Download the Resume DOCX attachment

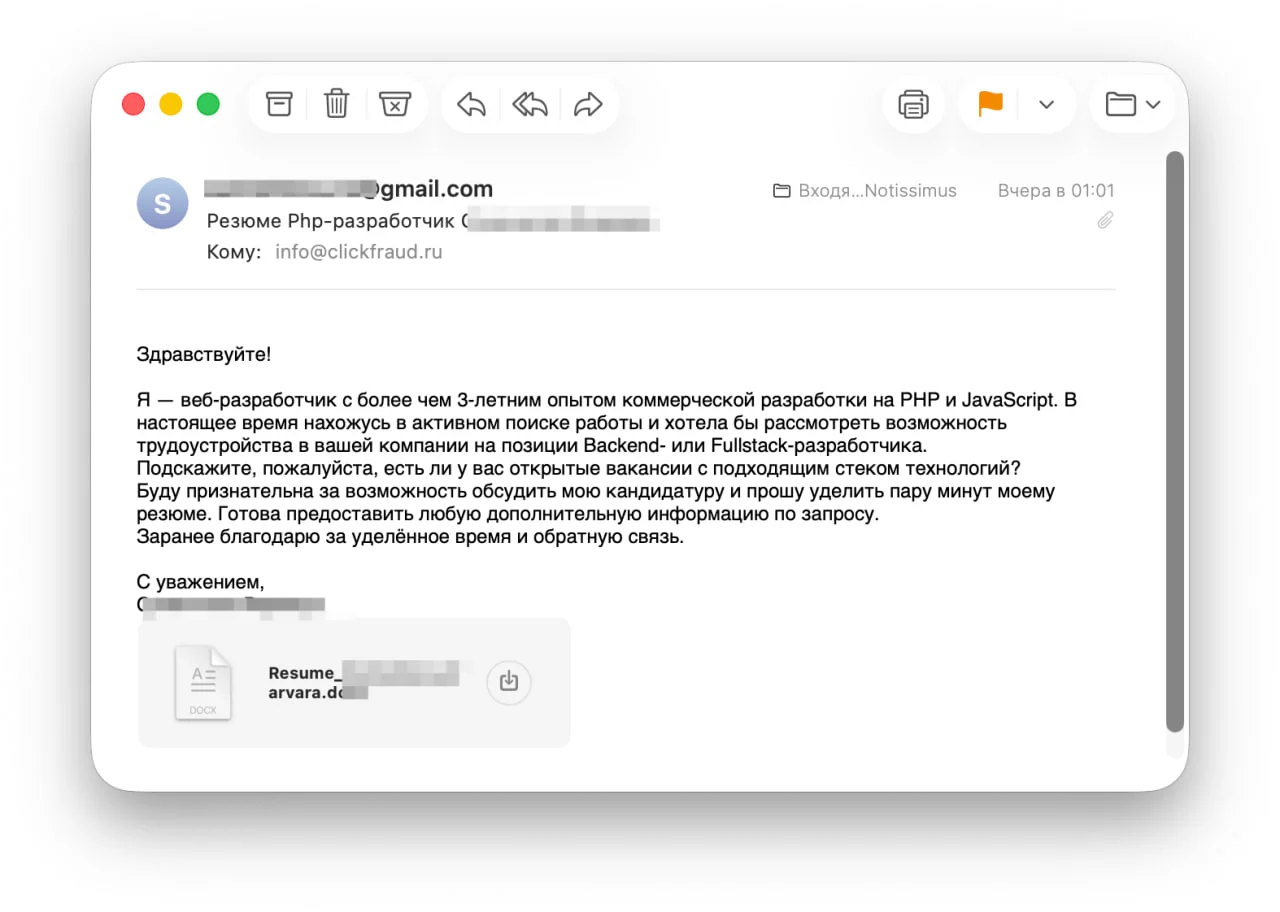(x=509, y=682)
